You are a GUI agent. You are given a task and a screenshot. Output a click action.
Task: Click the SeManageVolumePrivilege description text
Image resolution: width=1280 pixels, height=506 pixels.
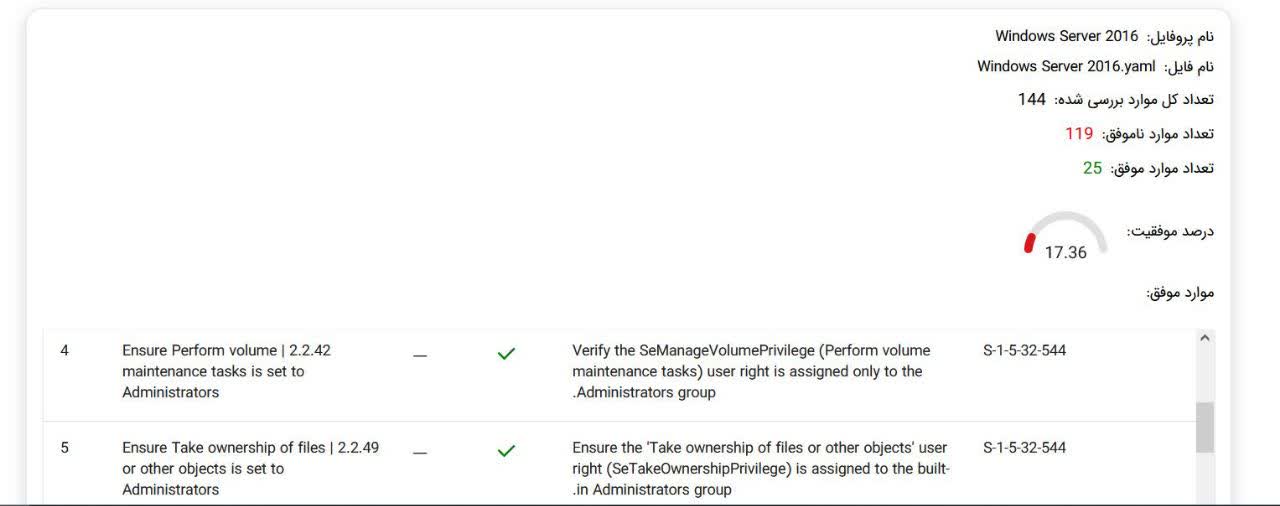(x=750, y=371)
